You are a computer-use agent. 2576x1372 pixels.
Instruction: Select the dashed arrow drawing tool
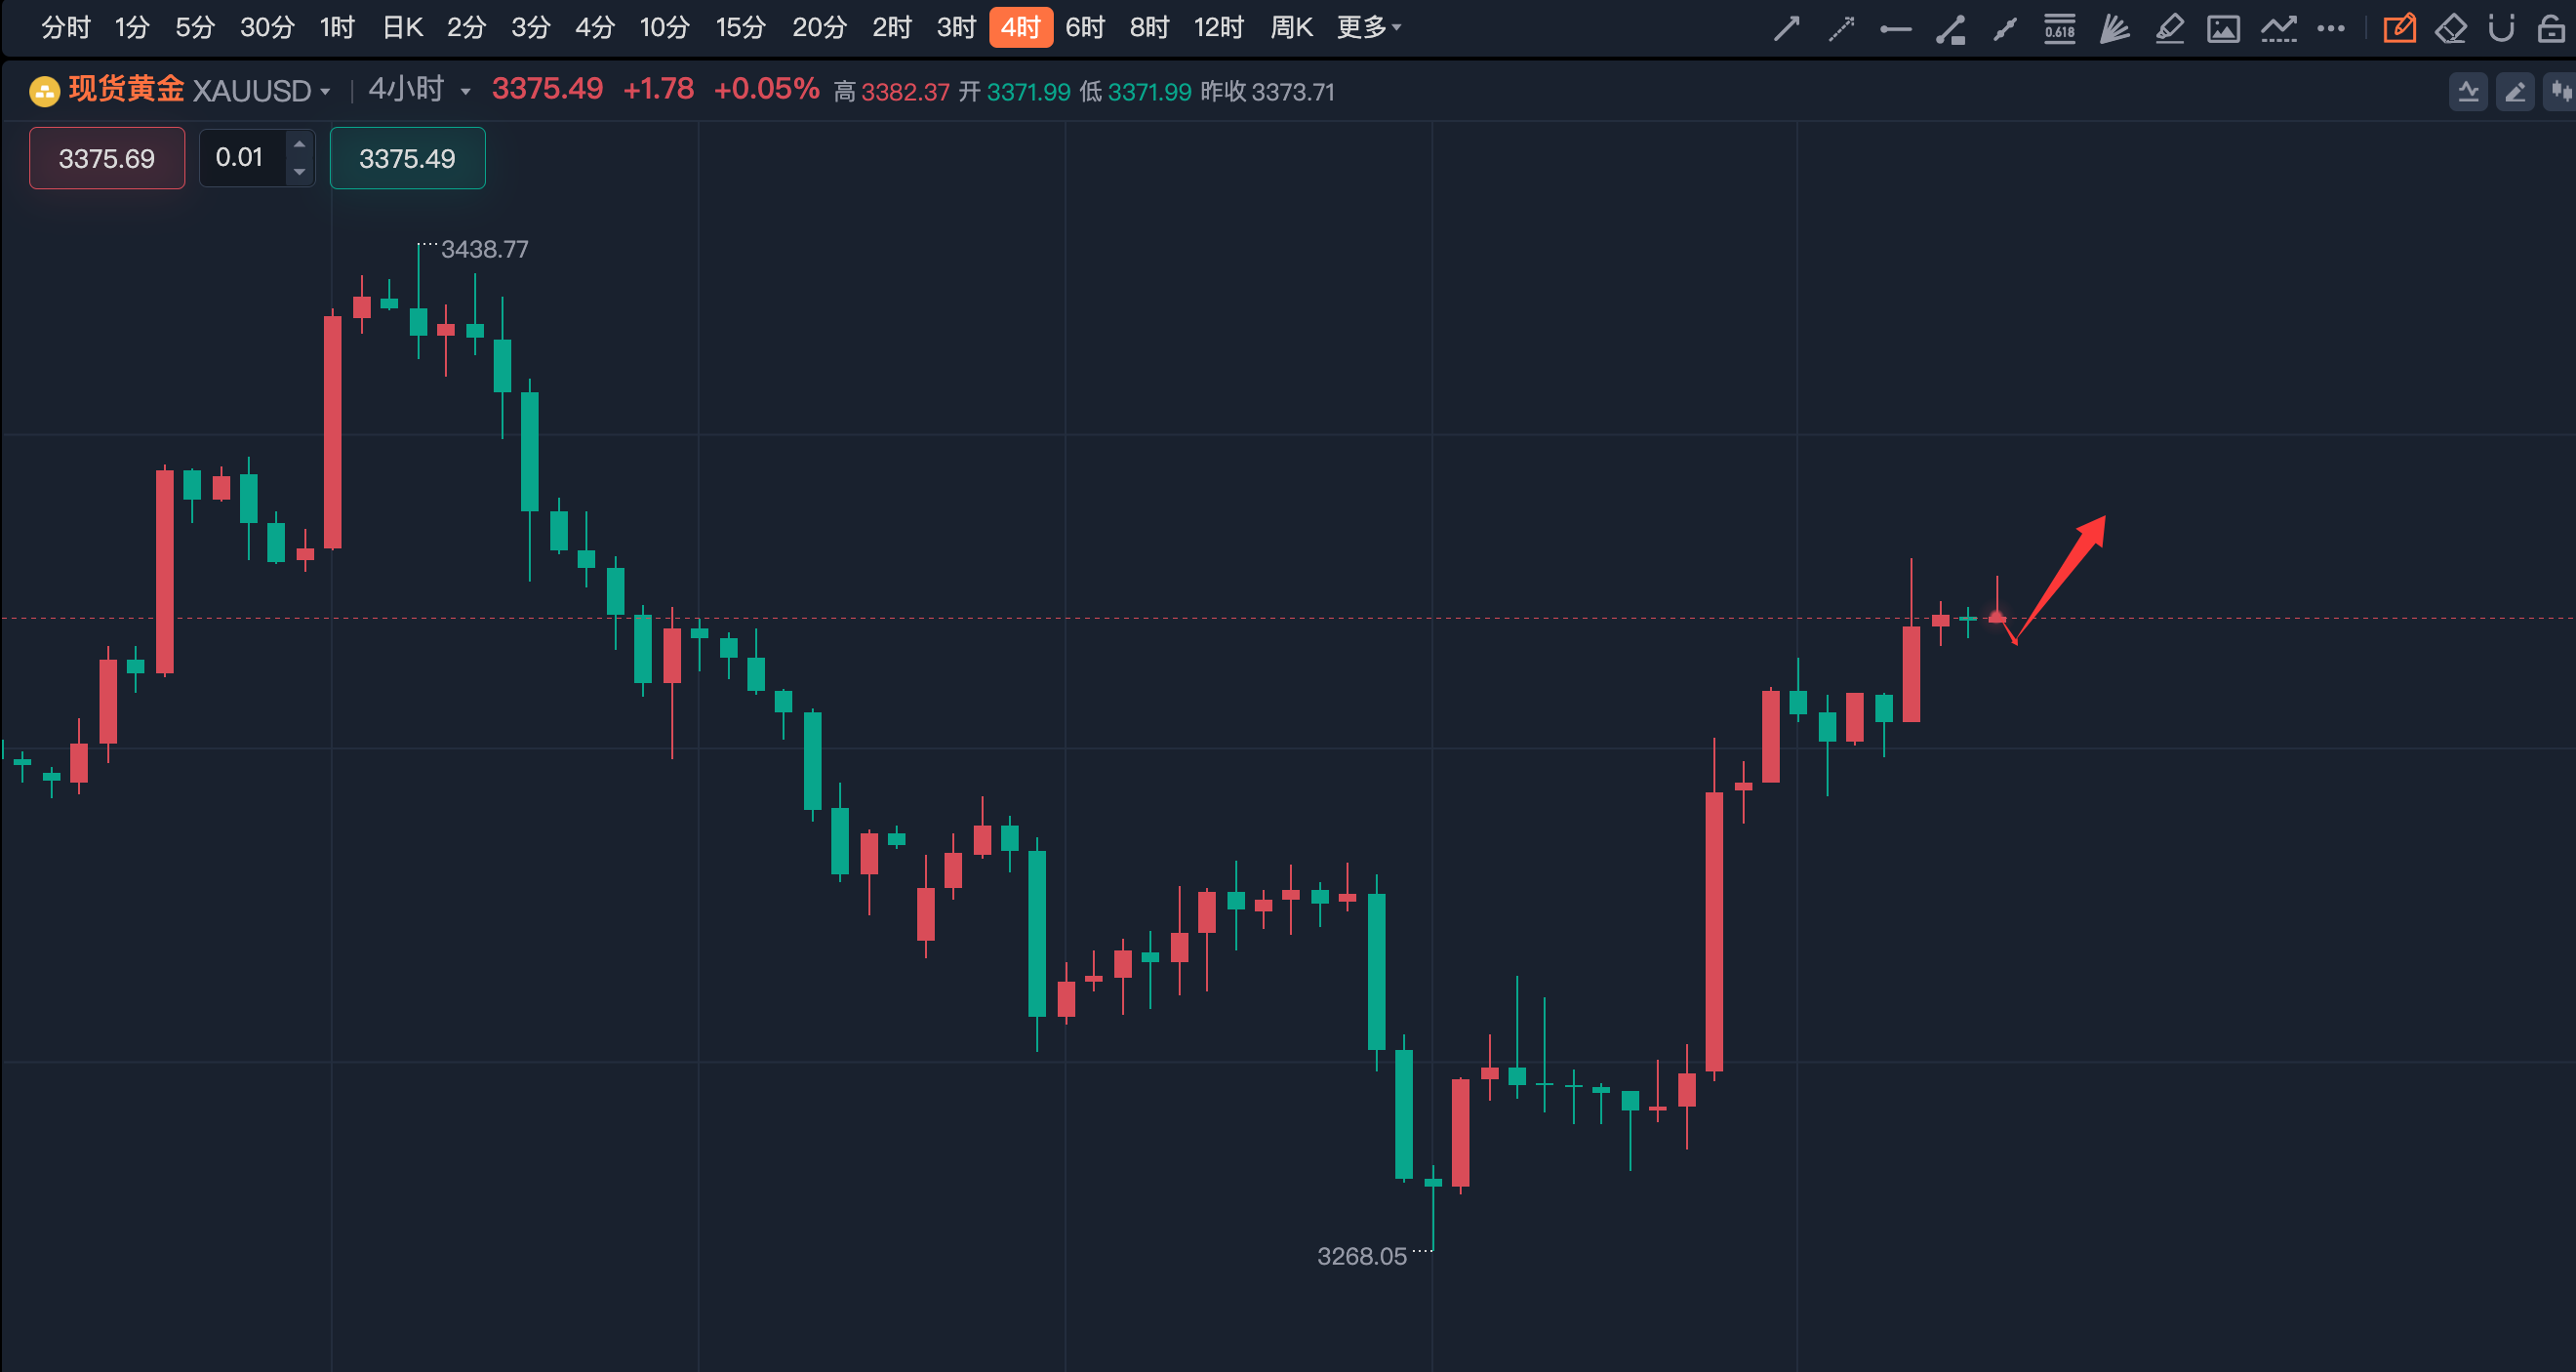click(1840, 28)
